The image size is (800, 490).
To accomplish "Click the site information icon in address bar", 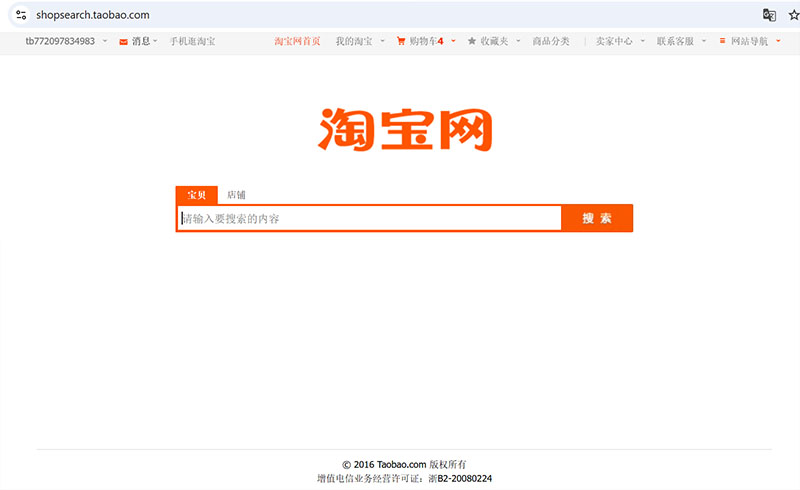I will [x=21, y=15].
